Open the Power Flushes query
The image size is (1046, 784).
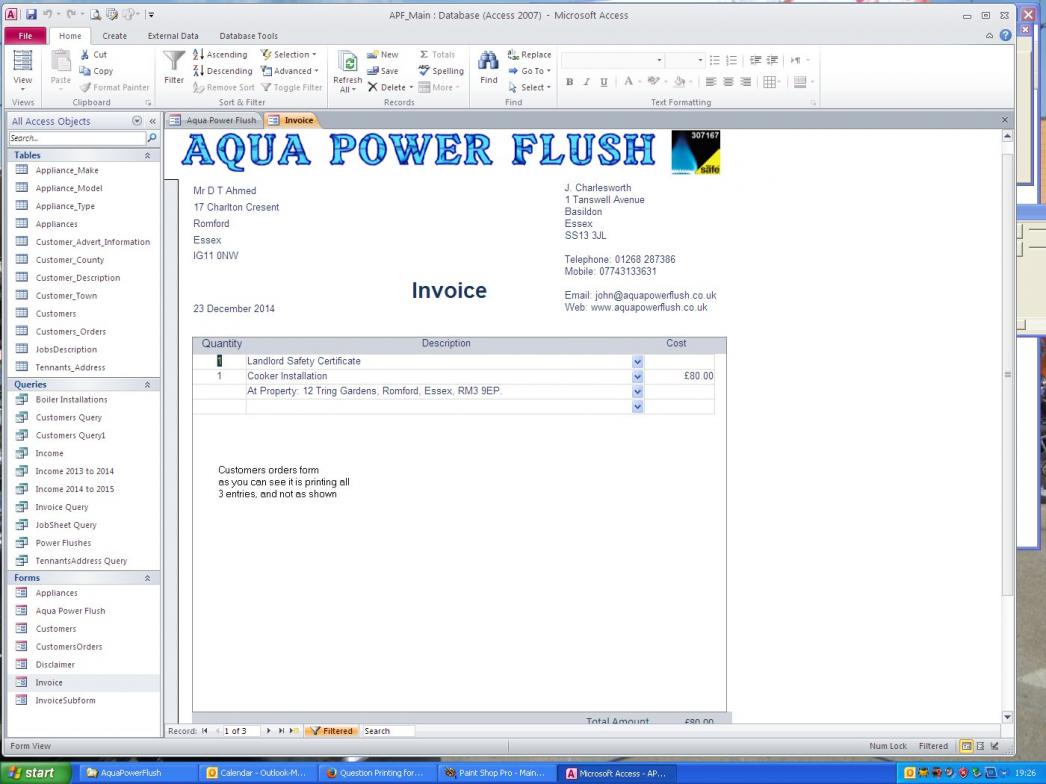63,543
